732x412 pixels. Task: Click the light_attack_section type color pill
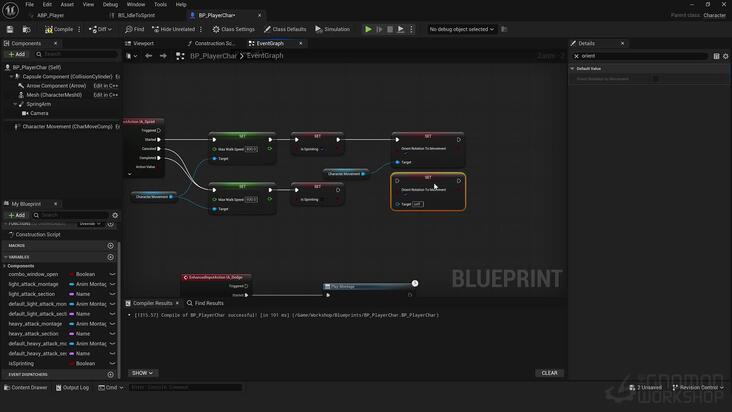(71, 294)
